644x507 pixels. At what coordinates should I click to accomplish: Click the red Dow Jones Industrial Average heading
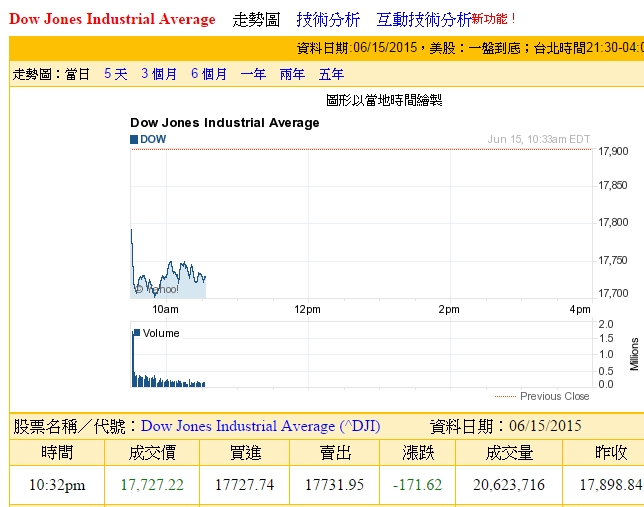(x=112, y=19)
